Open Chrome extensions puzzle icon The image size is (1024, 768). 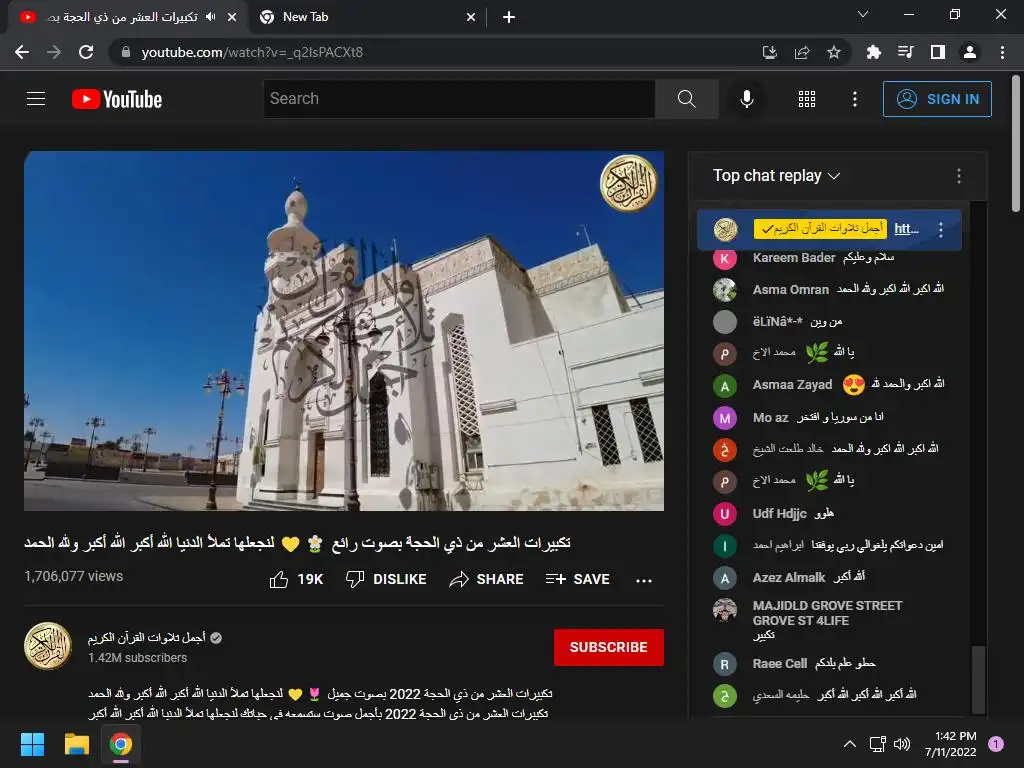[873, 52]
